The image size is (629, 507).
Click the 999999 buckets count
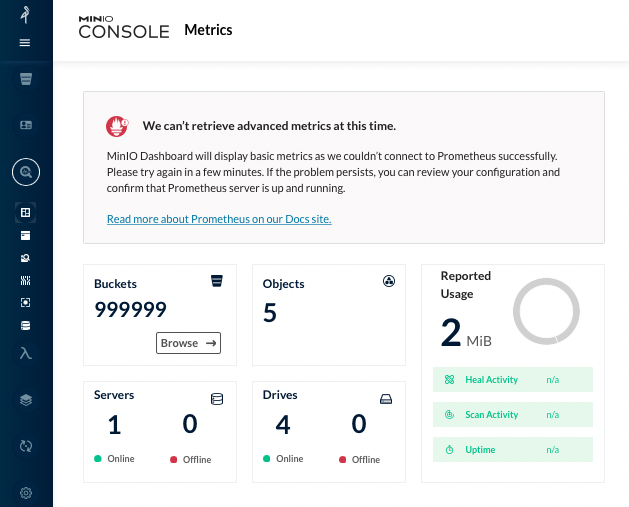(x=130, y=309)
